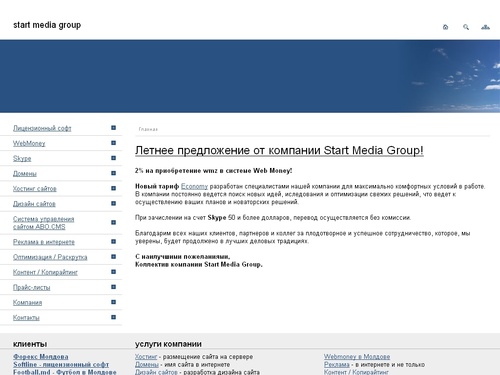500x375 pixels.
Task: Open the Skype menu link
Action: 22,159
